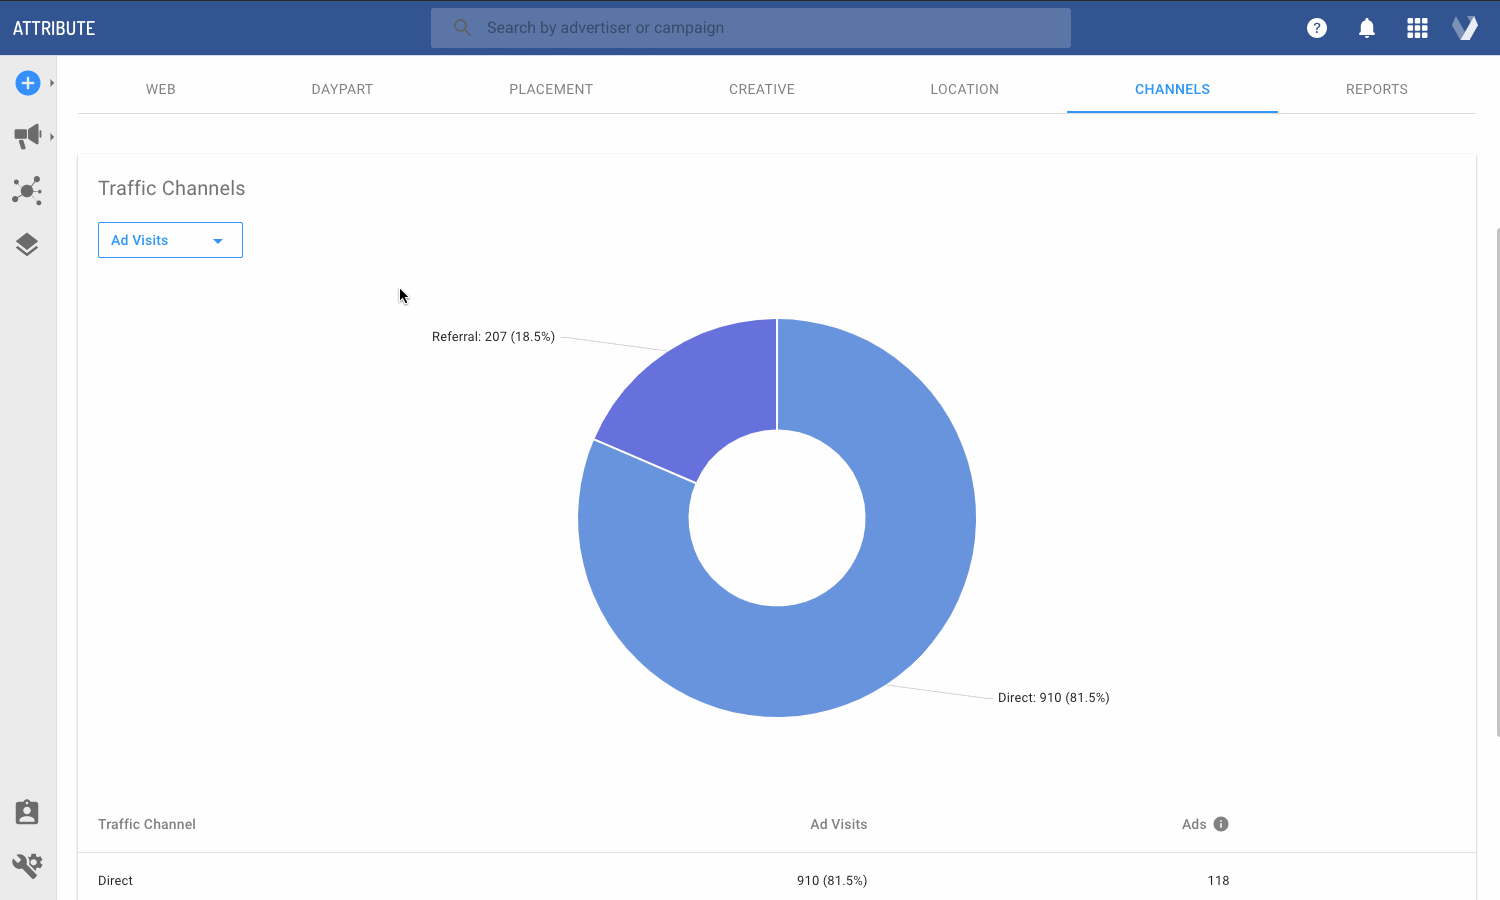Open the notifications bell icon
Viewport: 1500px width, 900px height.
1366,28
